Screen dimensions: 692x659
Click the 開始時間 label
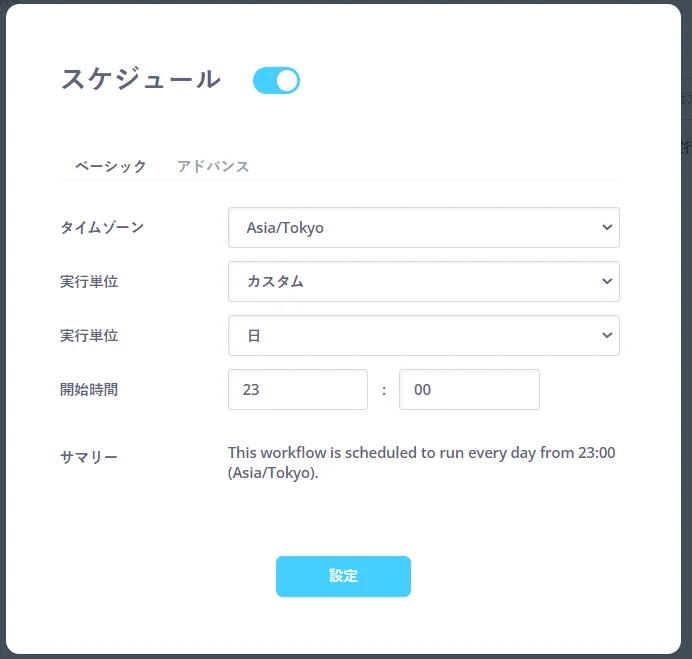[x=89, y=390]
